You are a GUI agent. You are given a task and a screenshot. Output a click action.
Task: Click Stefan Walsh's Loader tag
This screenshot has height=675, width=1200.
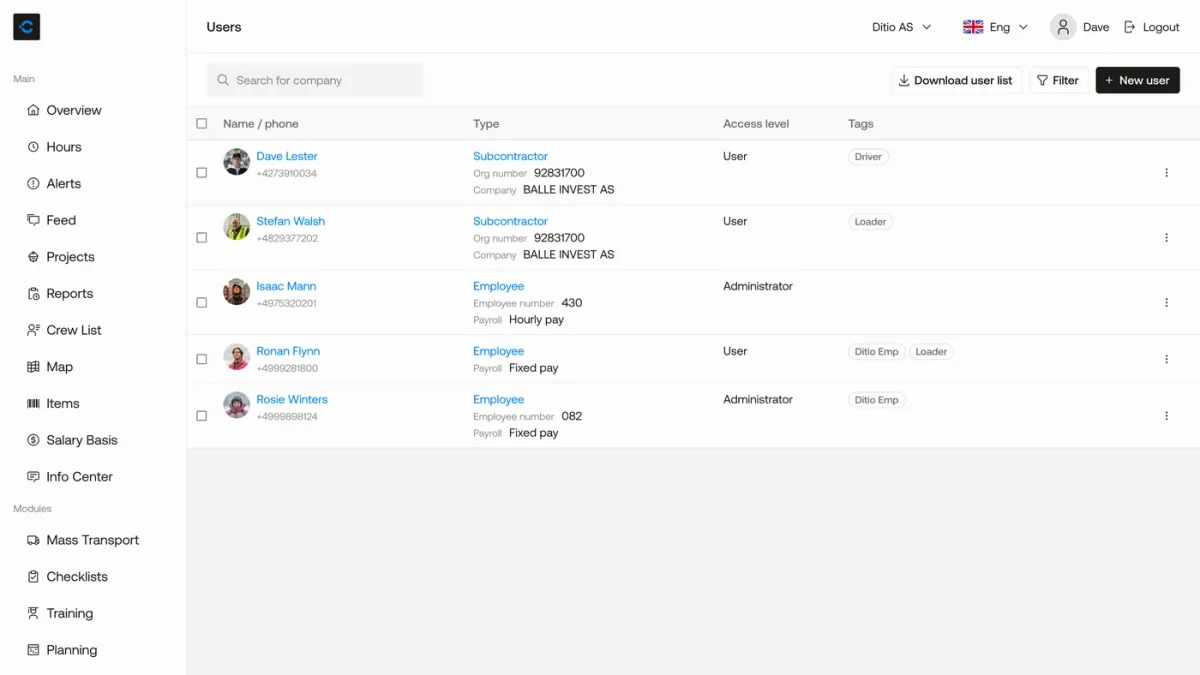[870, 222]
